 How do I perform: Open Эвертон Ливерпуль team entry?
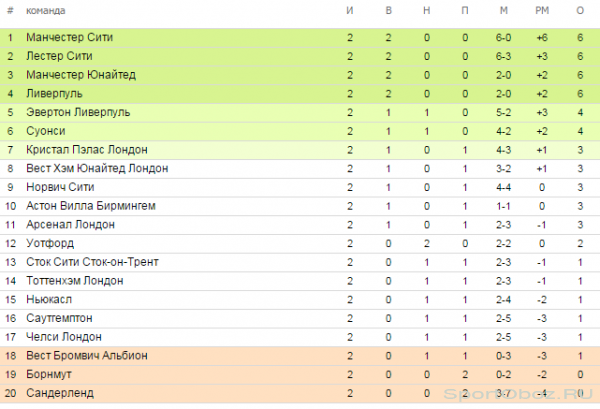78,112
